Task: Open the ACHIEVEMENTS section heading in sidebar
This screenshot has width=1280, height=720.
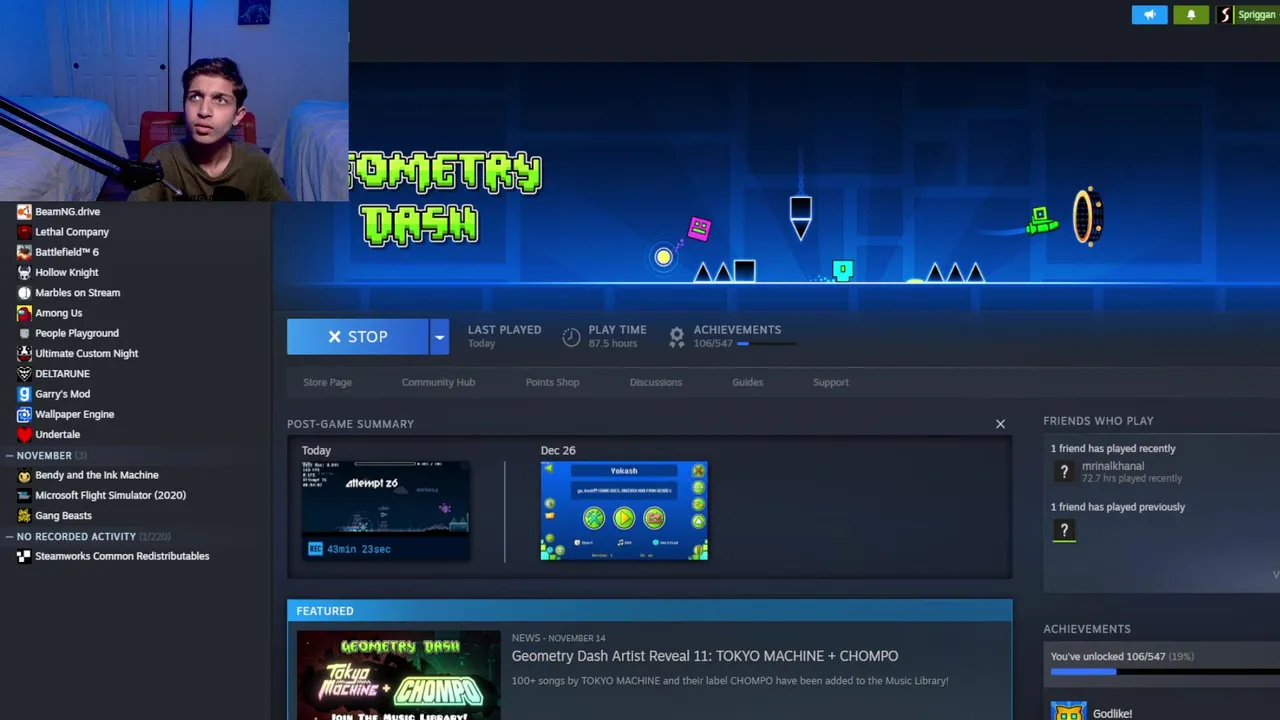Action: click(1087, 629)
